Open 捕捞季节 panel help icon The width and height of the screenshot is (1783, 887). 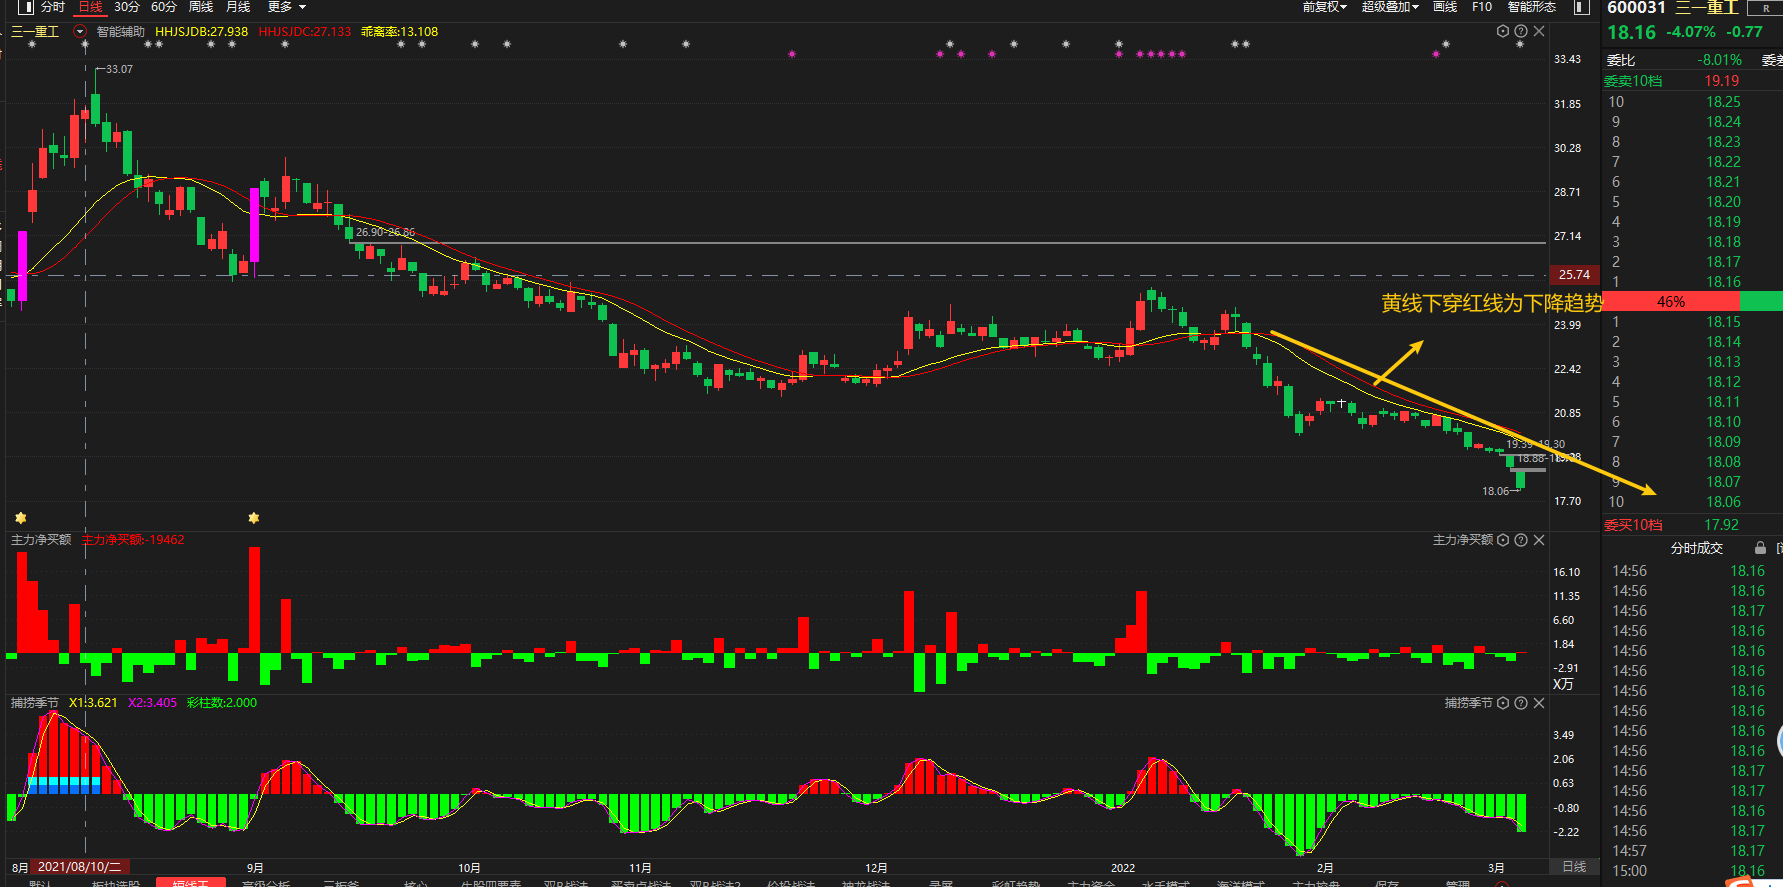coord(1521,703)
